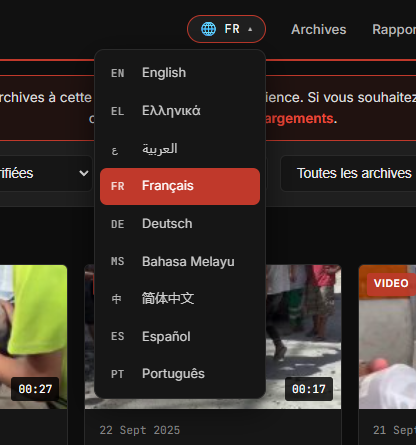Select Bahasa Melayu language

tap(180, 261)
